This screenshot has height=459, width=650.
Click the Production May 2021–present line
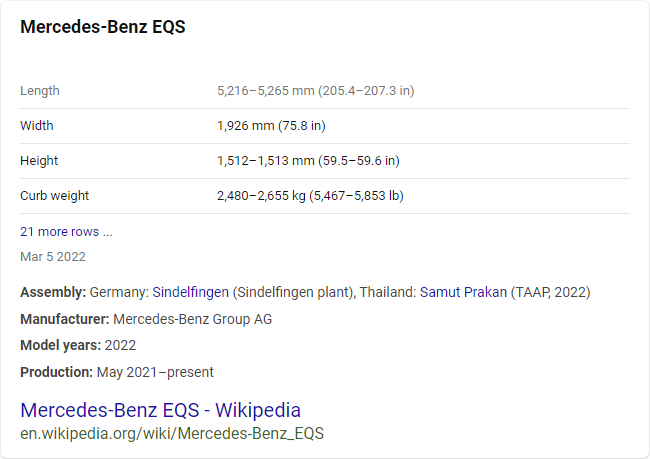coord(117,372)
